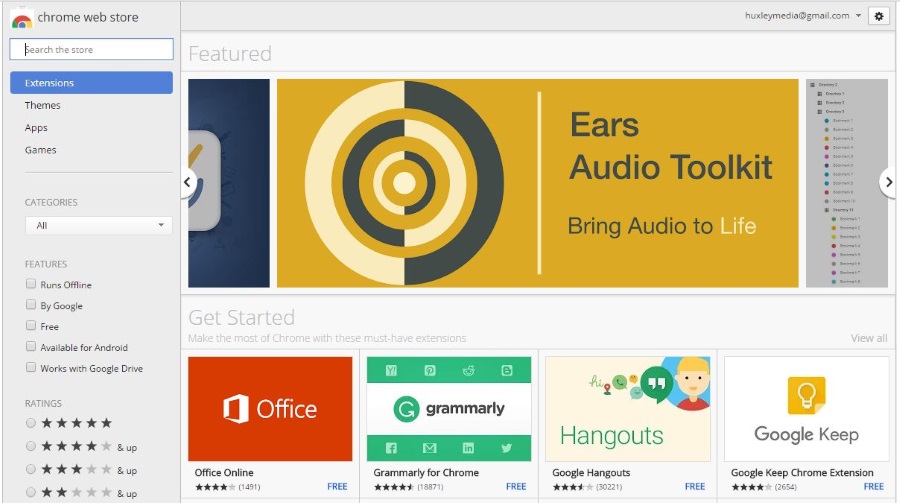This screenshot has width=900, height=503.
Task: Select the Extensions section
Action: pyautogui.click(x=91, y=83)
